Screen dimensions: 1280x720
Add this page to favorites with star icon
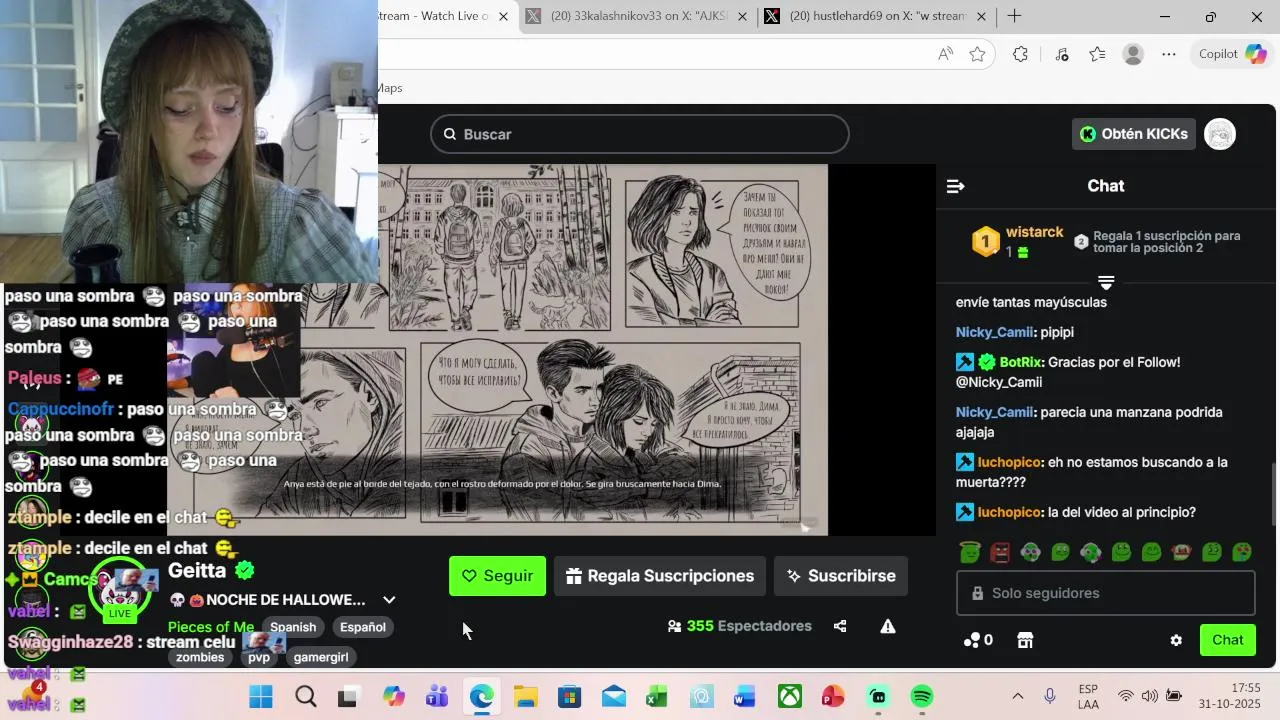click(x=977, y=54)
